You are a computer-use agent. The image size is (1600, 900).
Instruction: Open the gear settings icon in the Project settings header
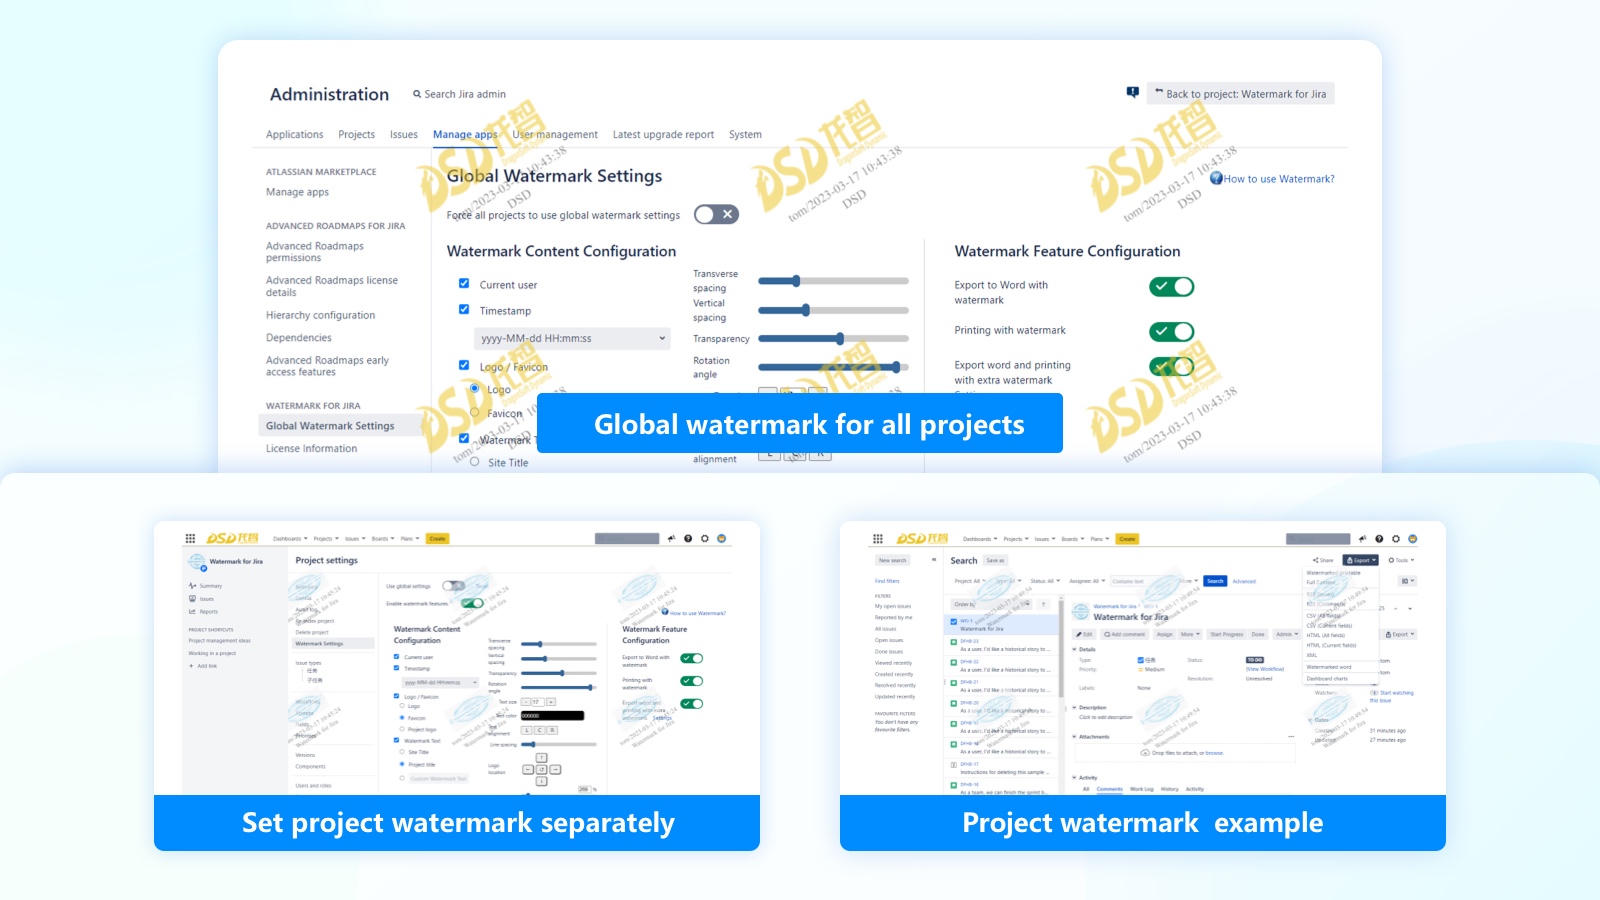pyautogui.click(x=705, y=538)
